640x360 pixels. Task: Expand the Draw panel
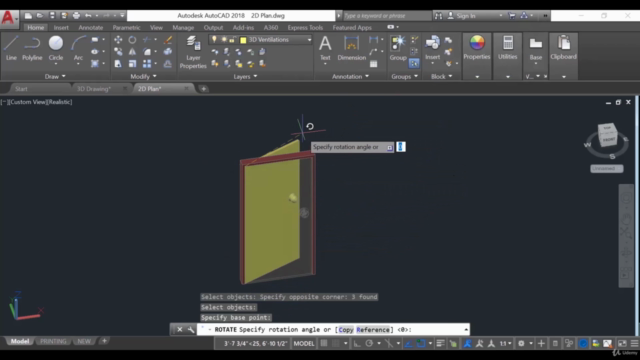(x=55, y=76)
